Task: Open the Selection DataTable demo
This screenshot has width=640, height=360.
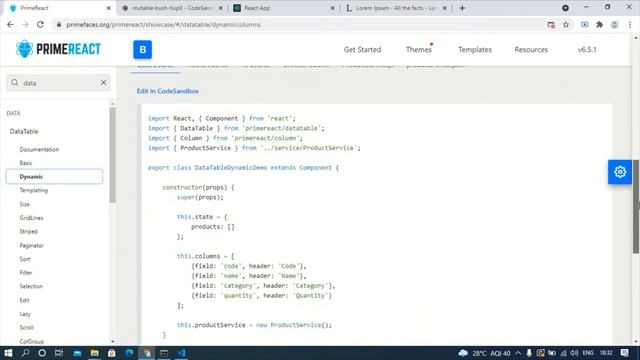Action: [x=31, y=286]
